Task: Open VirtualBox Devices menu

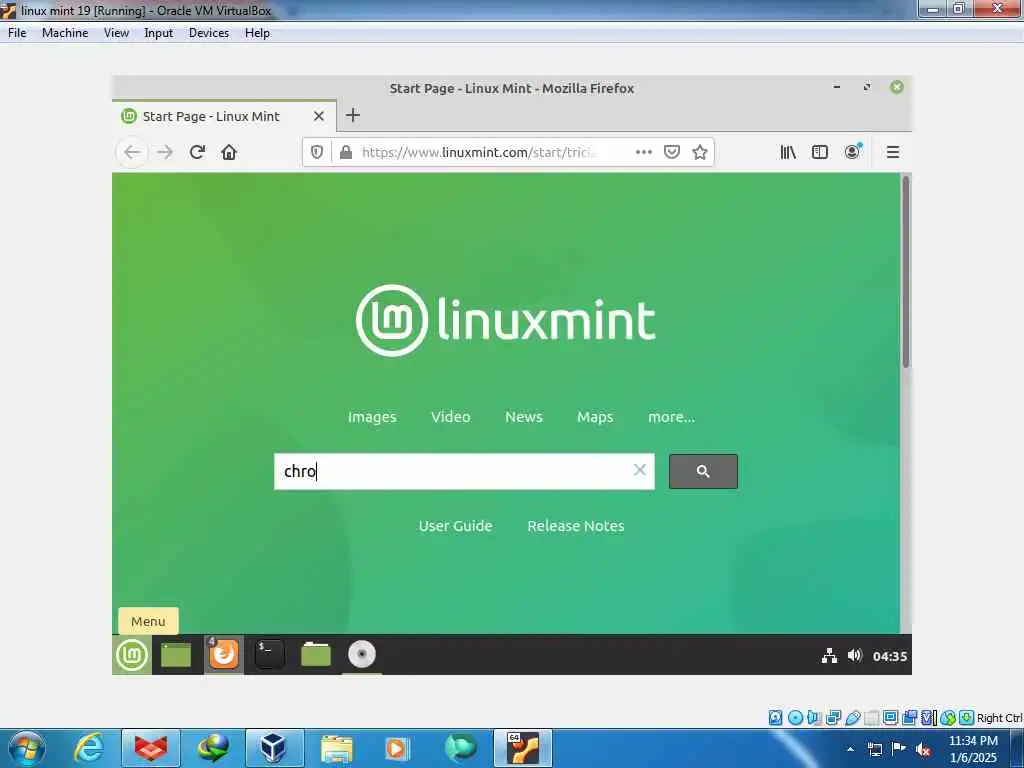Action: [x=209, y=33]
